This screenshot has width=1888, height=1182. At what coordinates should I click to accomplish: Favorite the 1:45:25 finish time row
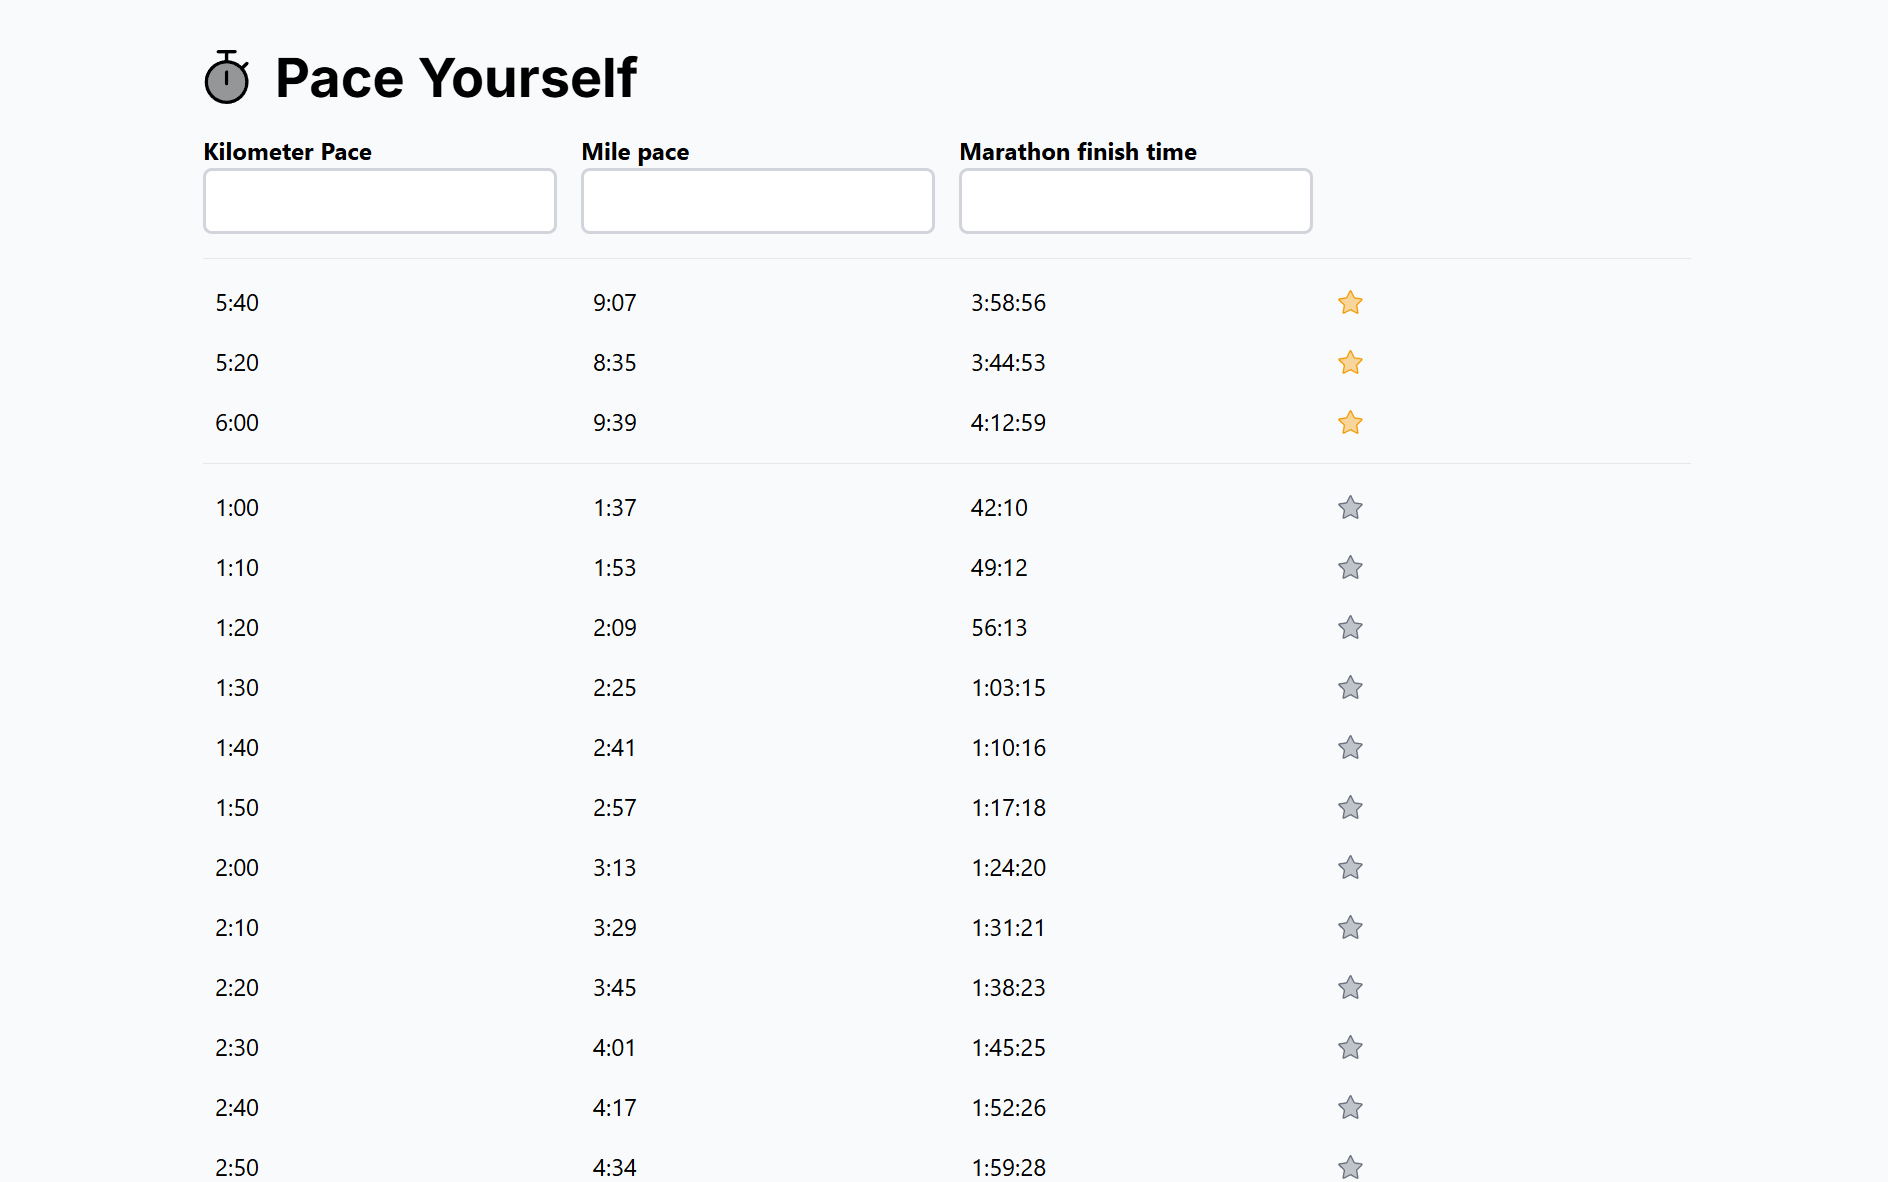1350,1048
